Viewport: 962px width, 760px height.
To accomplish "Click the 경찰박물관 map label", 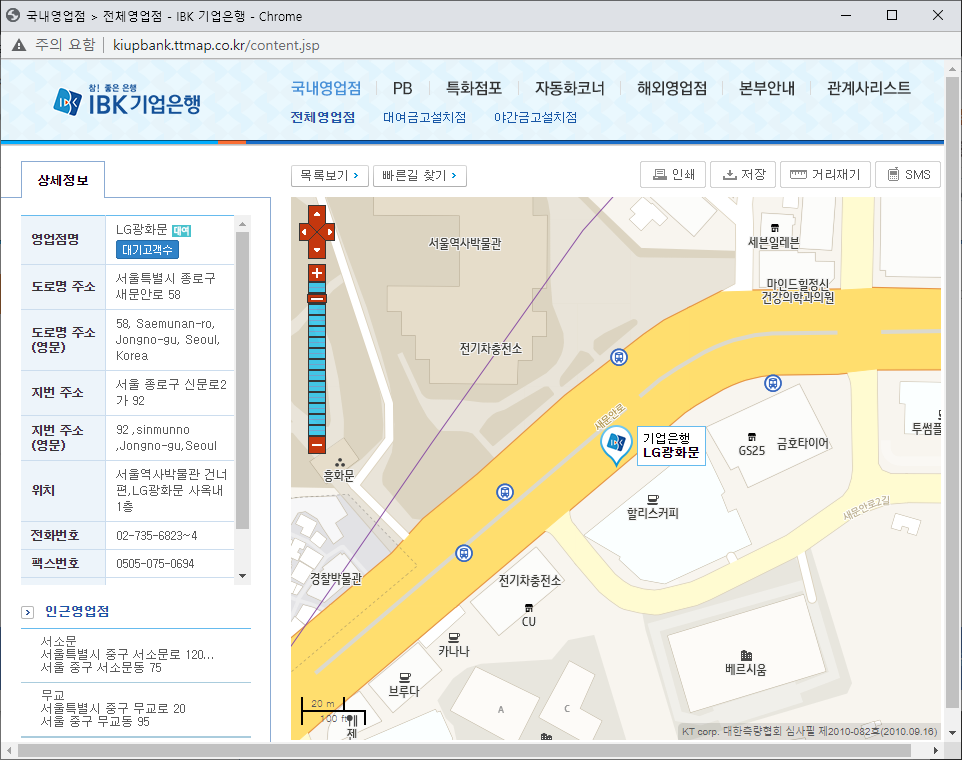I will (x=336, y=578).
